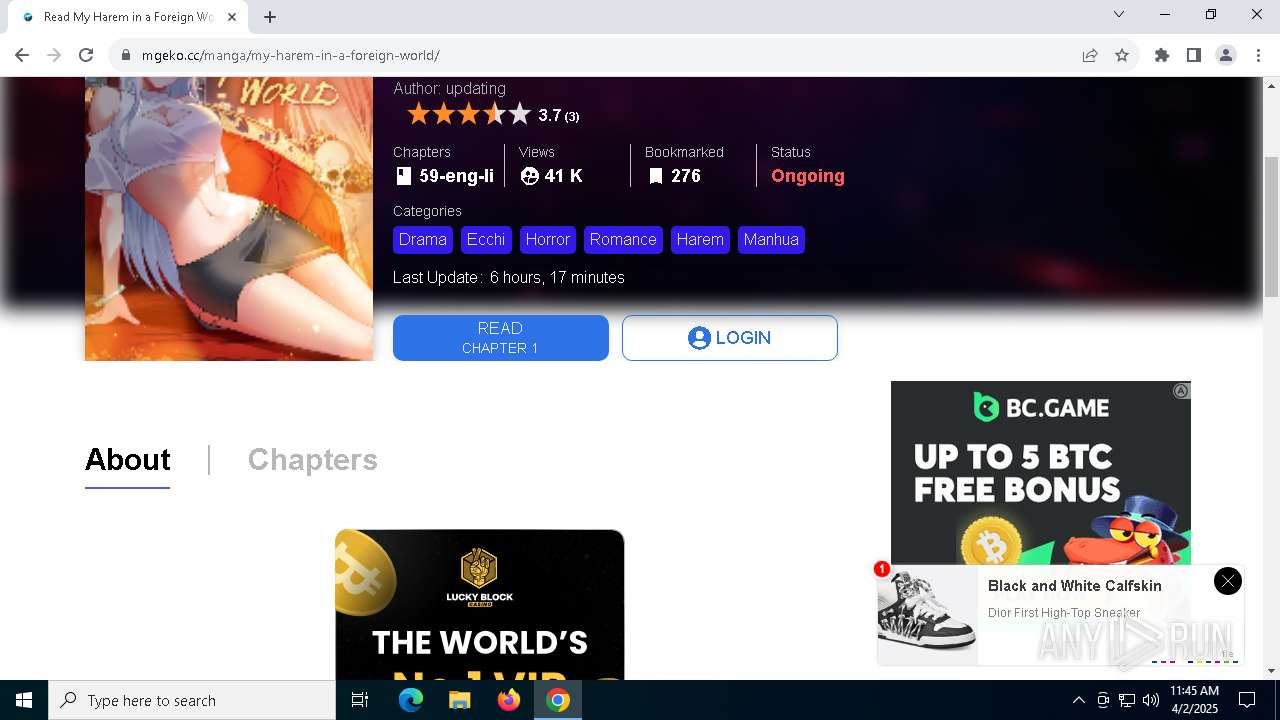Click the READ CHAPTER 1 button
1280x720 pixels.
[x=501, y=338]
